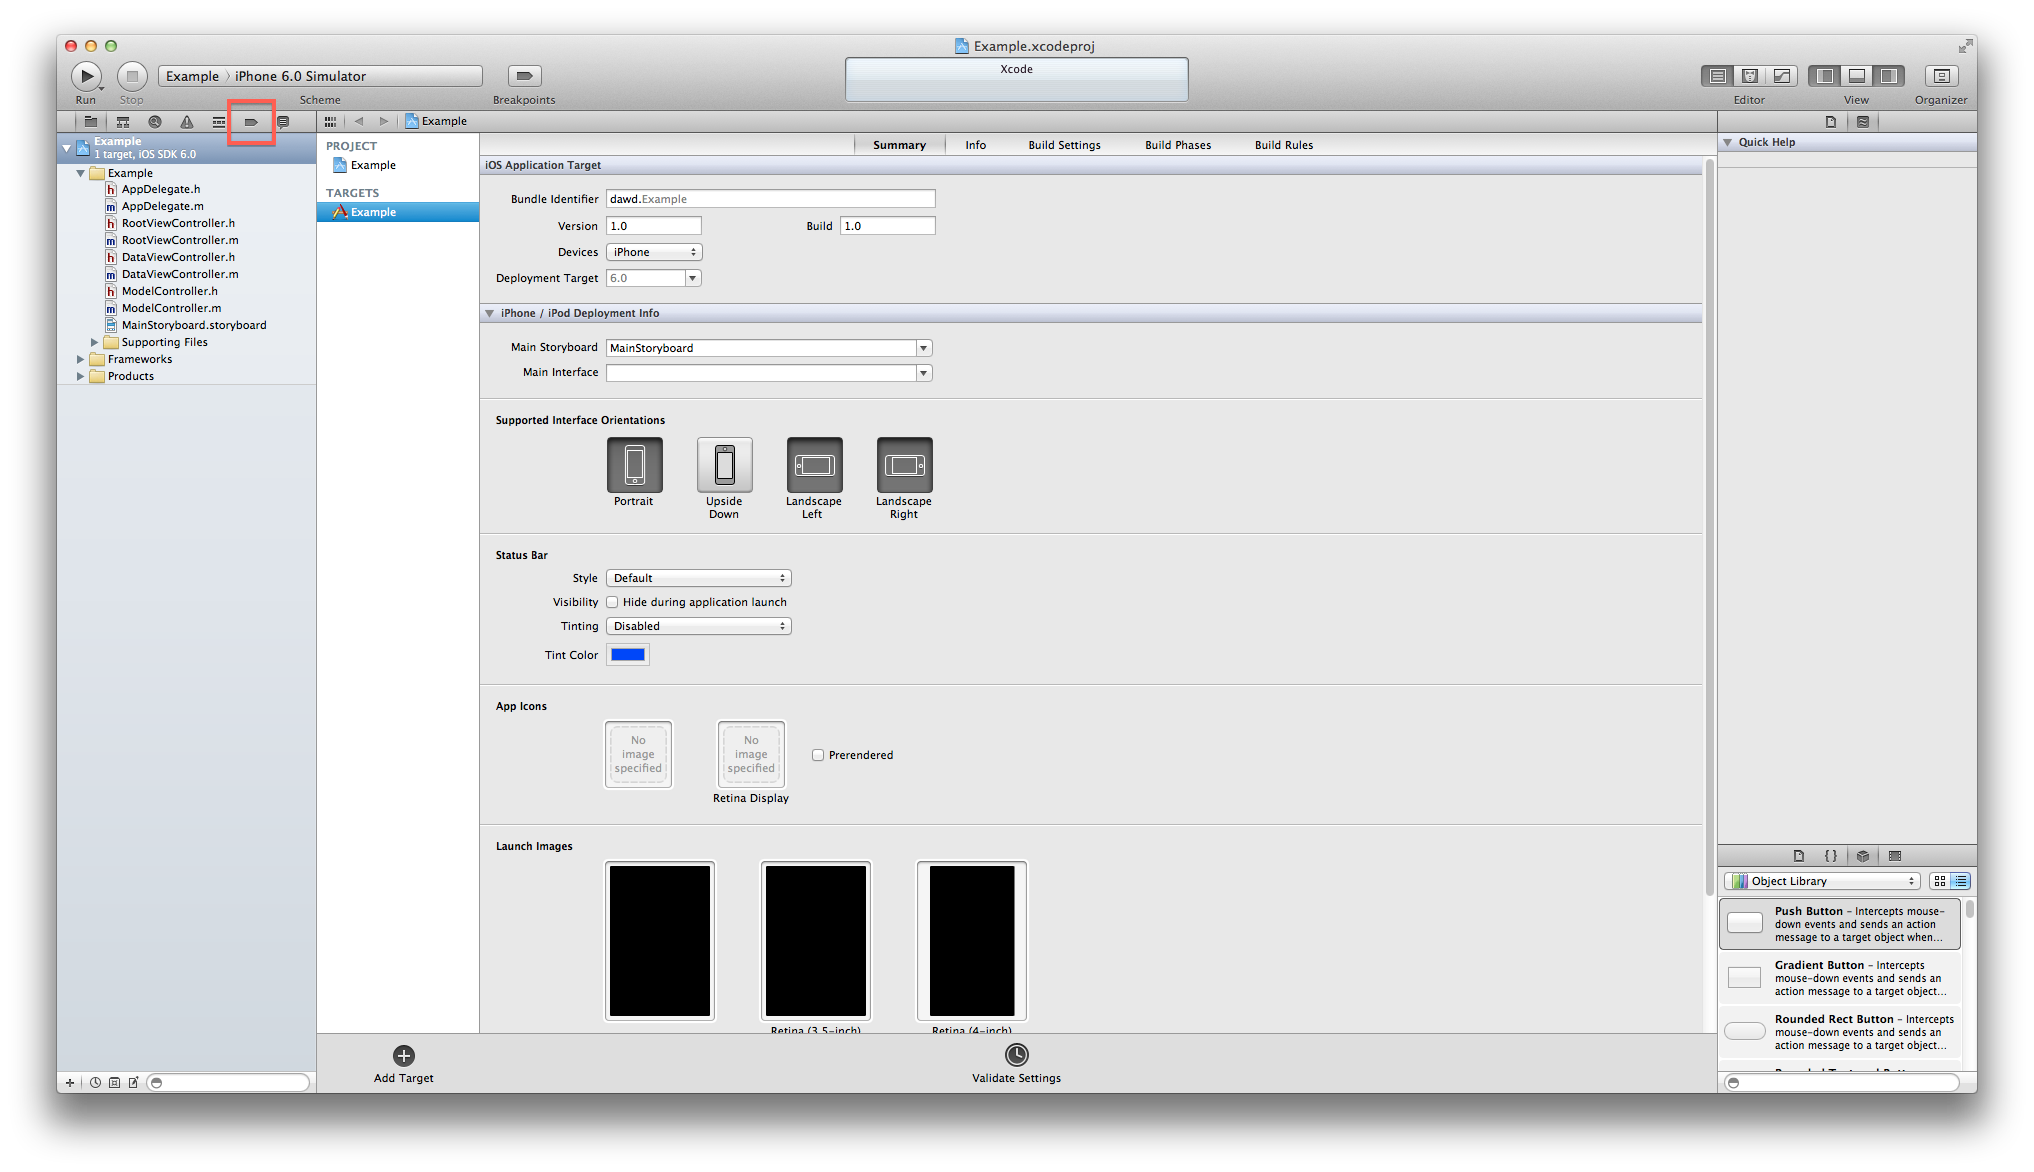Collapse iPhone / iPod Deployment Info section
Screen dimensions: 2034x1172
pyautogui.click(x=490, y=313)
